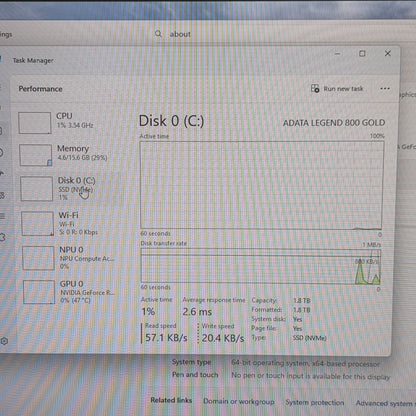Open the three-dot more options menu

point(385,89)
